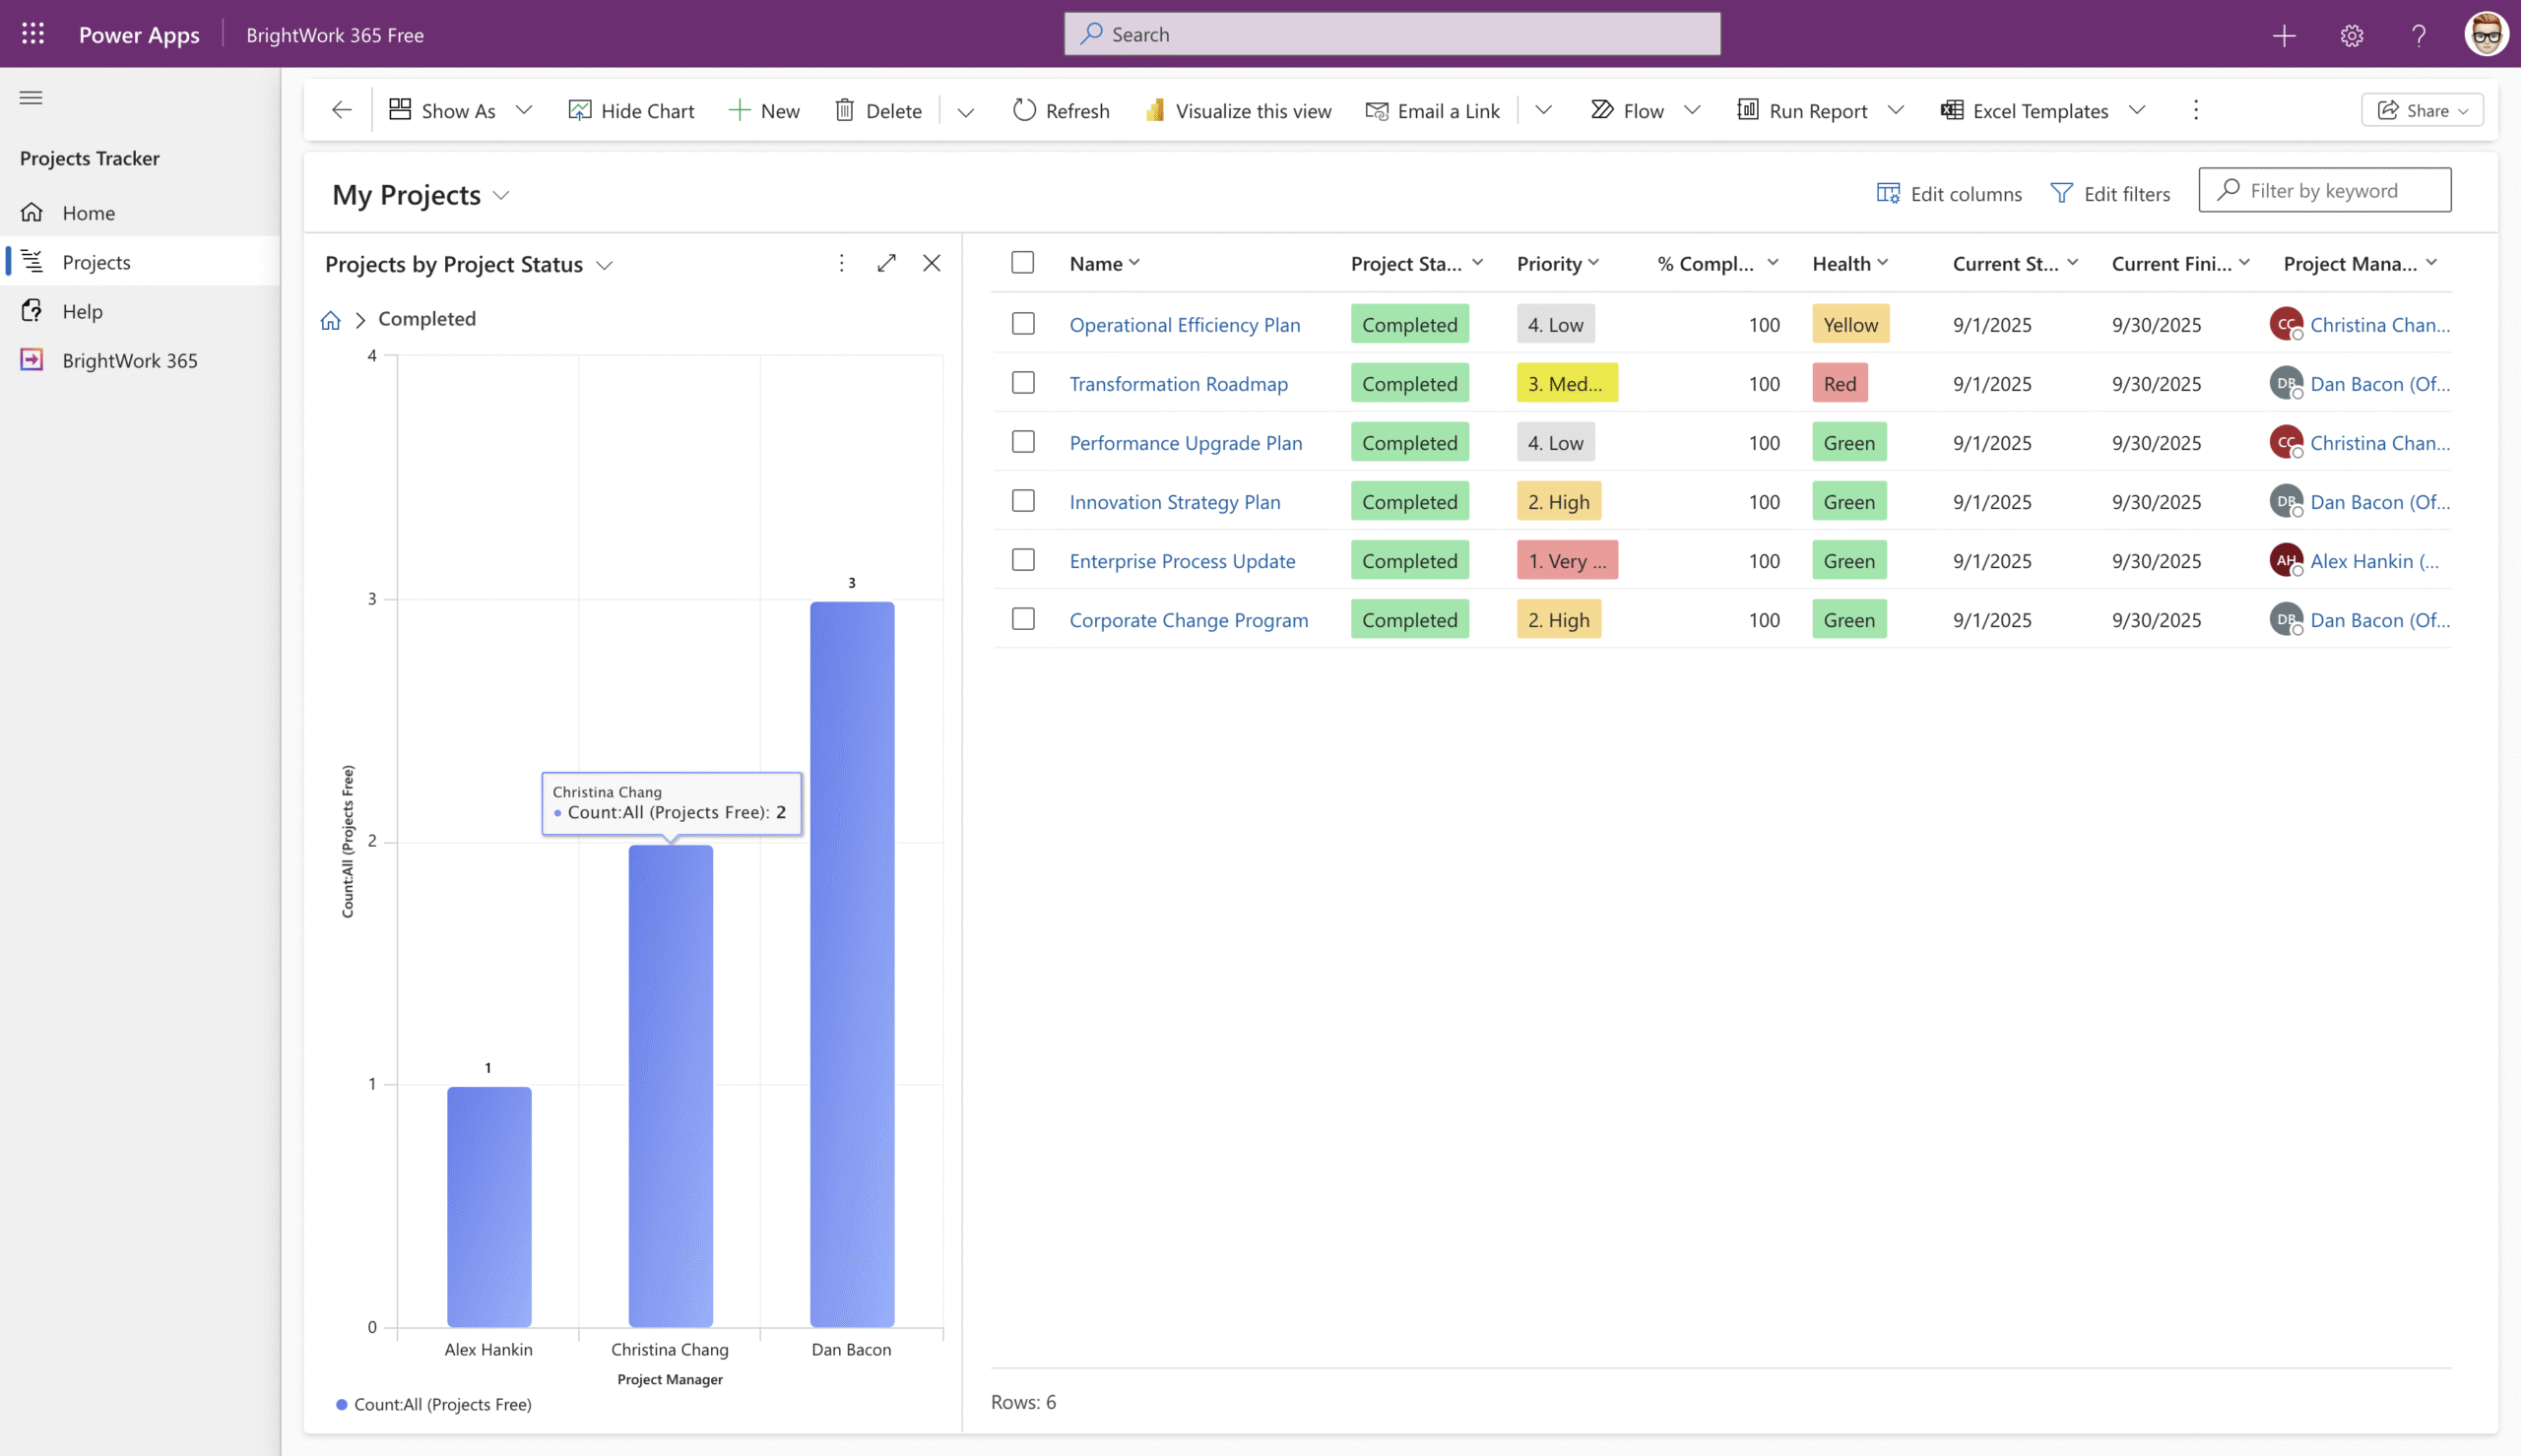This screenshot has height=1456, width=2521.
Task: Open the Show As dropdown arrow
Action: pyautogui.click(x=524, y=110)
